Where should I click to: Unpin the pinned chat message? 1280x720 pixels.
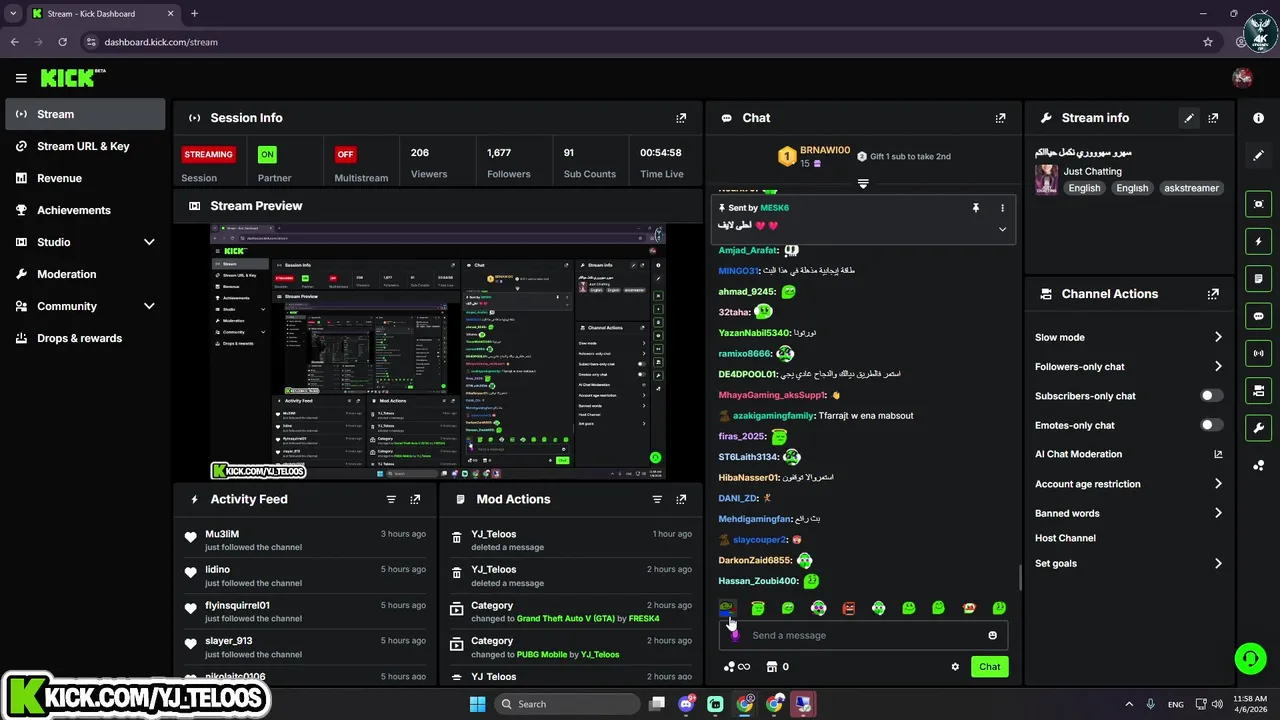976,208
